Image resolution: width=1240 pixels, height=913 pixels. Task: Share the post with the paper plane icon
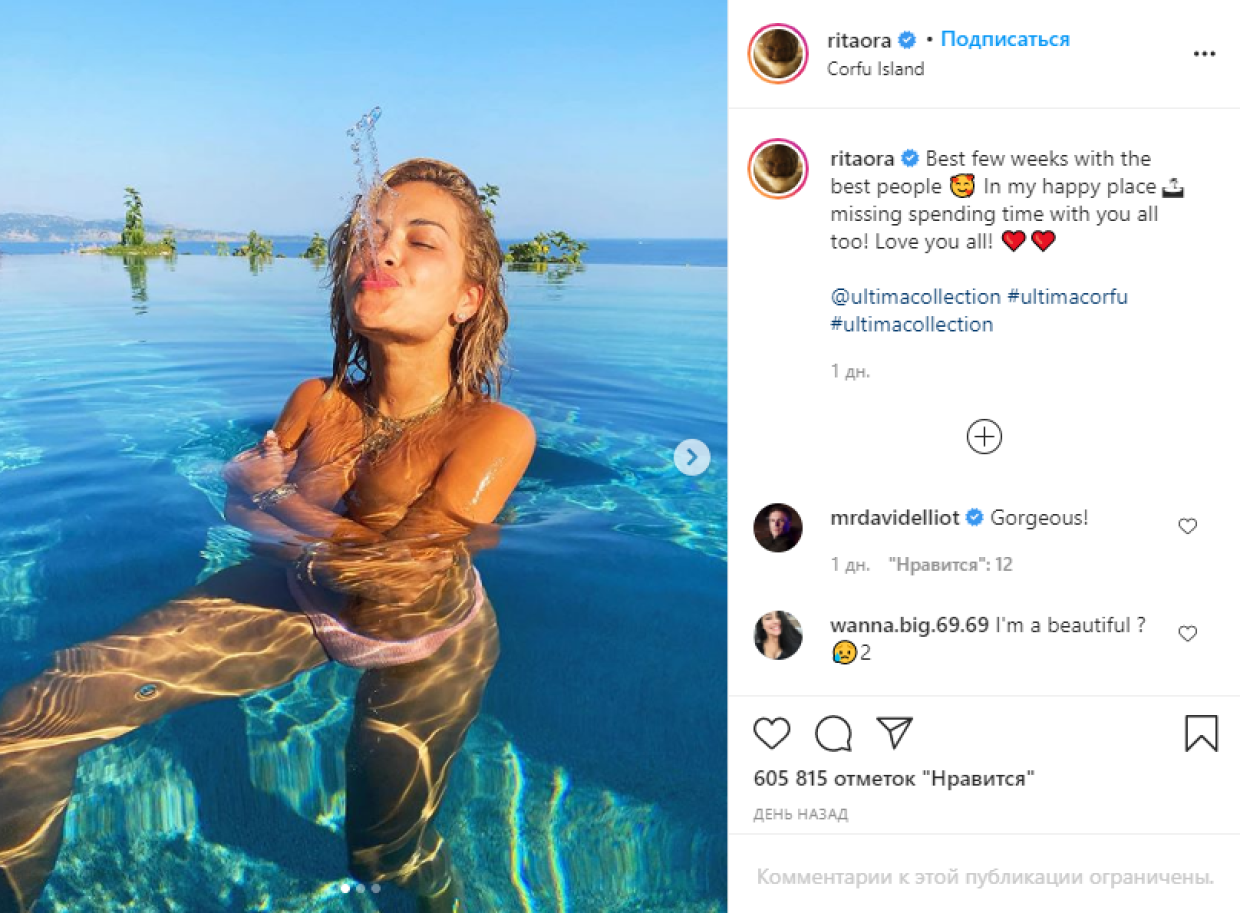(894, 733)
